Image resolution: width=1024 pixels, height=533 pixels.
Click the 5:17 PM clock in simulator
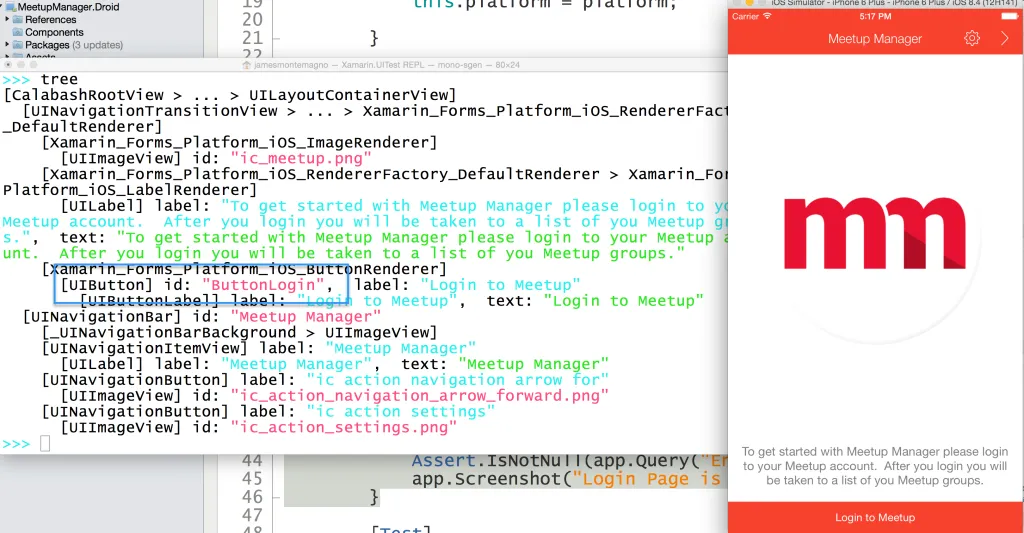[875, 16]
